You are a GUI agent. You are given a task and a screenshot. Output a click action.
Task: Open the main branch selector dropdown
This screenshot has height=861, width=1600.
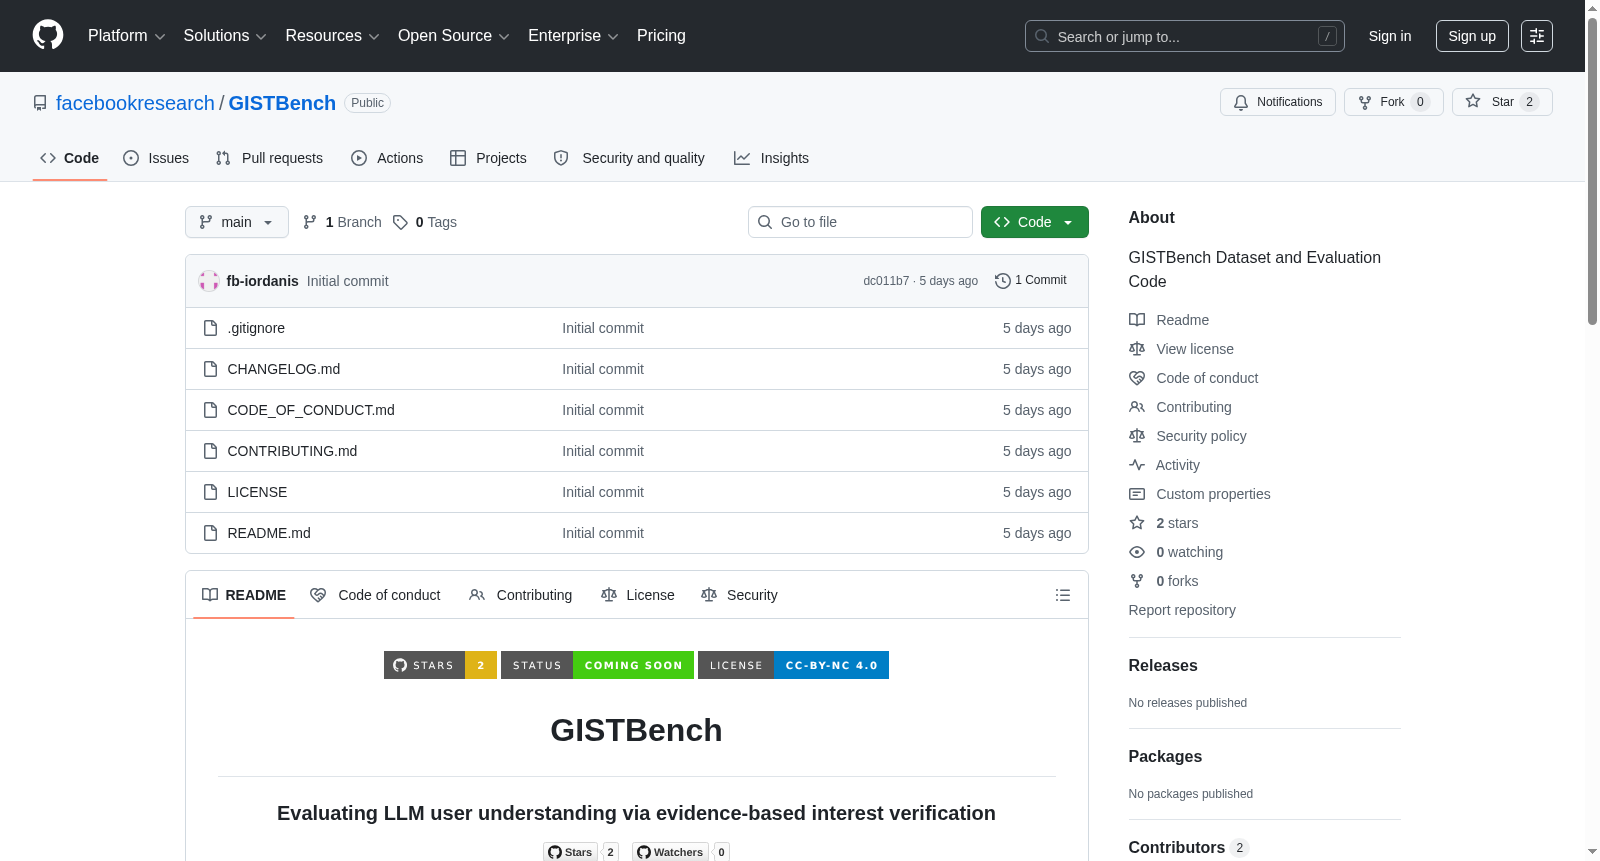237,222
